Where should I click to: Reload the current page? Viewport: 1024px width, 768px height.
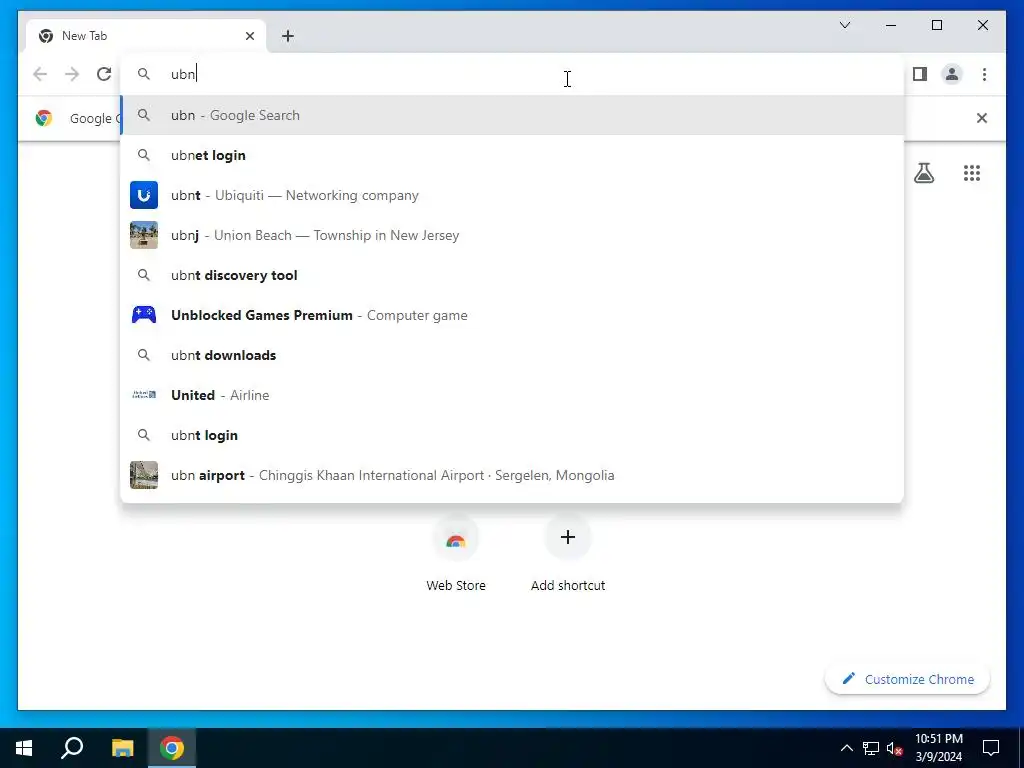pos(104,74)
